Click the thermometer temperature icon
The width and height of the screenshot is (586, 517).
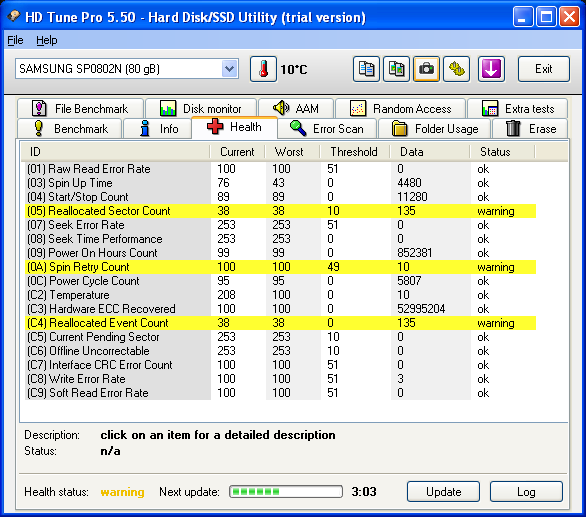(263, 69)
